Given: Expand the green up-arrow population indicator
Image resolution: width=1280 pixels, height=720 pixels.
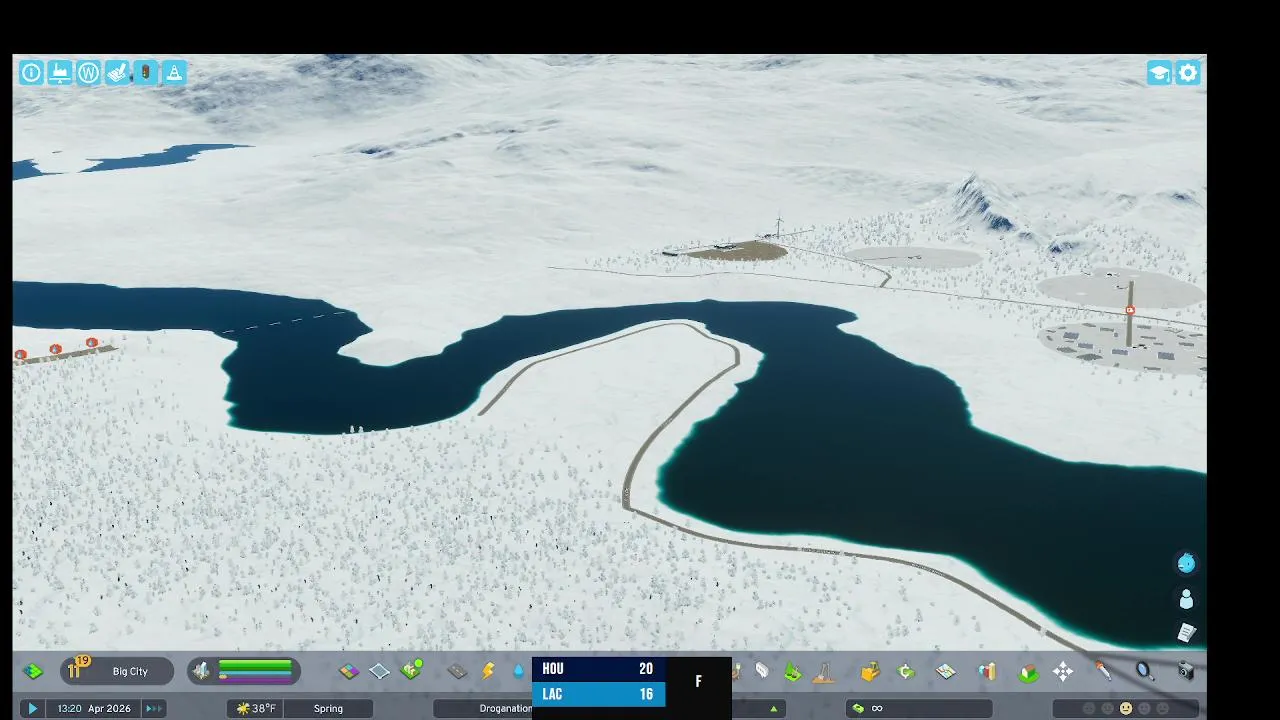Looking at the screenshot, I should click(x=773, y=708).
